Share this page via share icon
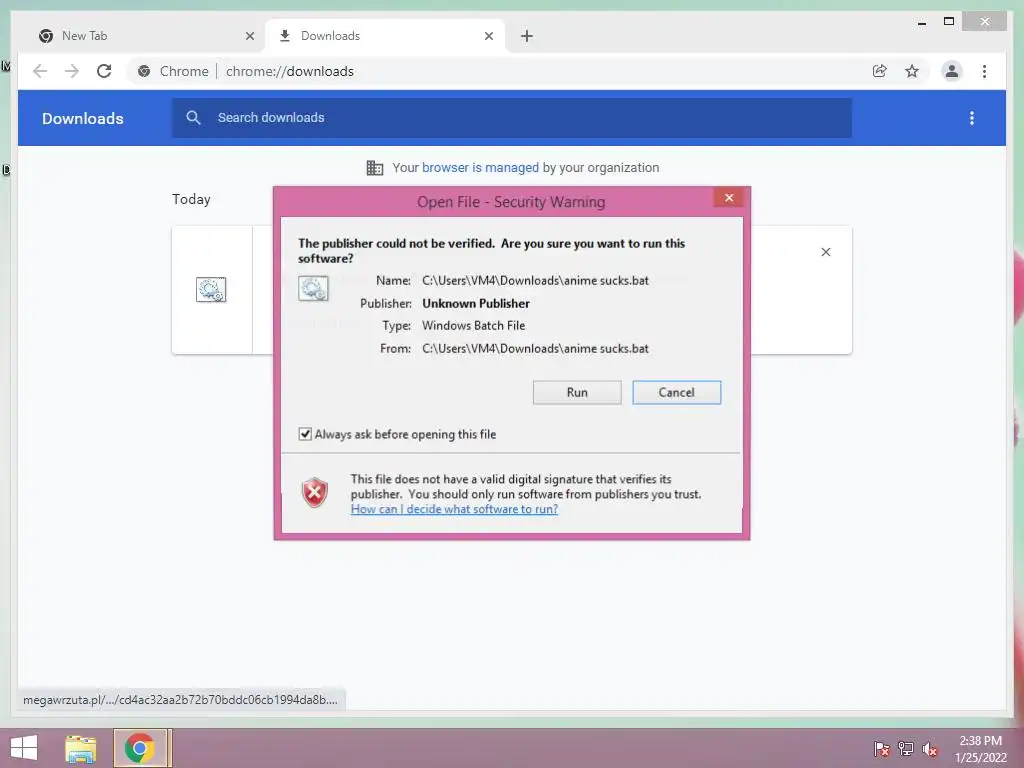The image size is (1024, 768). tap(880, 71)
